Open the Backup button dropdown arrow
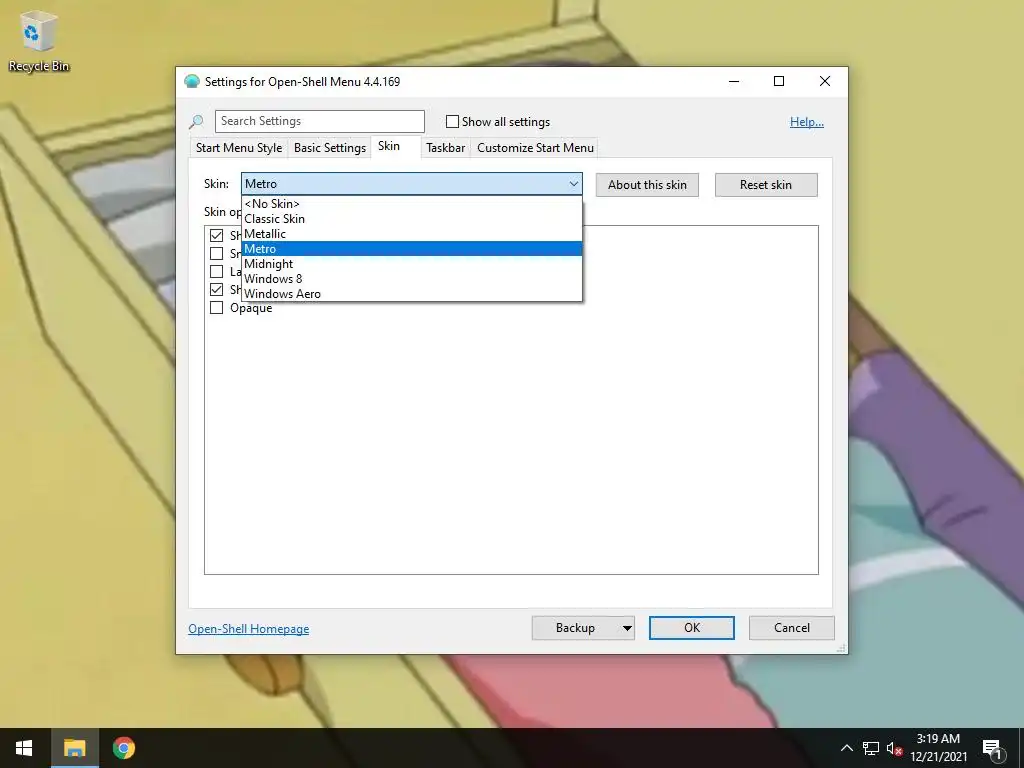Viewport: 1024px width, 768px height. pyautogui.click(x=627, y=628)
